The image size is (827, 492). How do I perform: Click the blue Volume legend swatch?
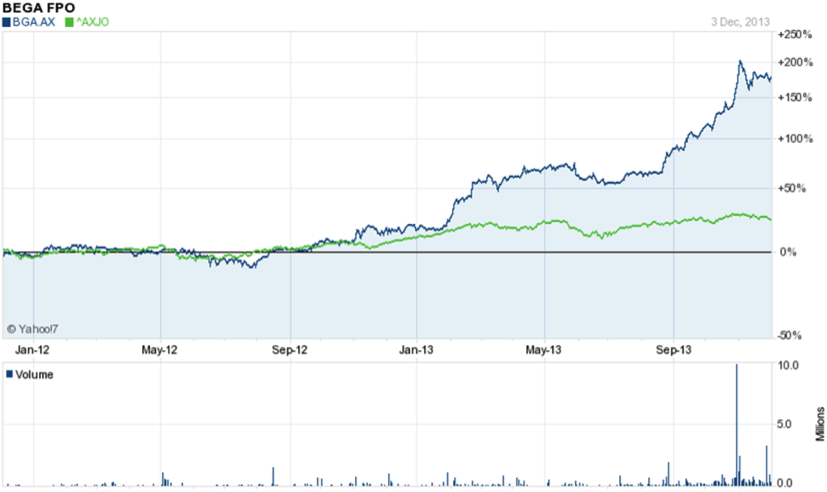click(x=9, y=374)
